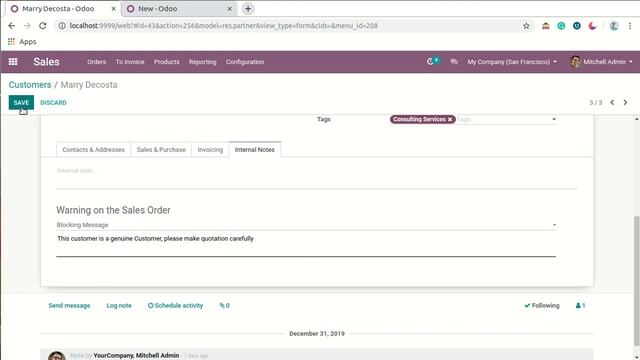Viewport: 640px width, 360px height.
Task: Click the green Grammarly extension icon
Action: click(561, 26)
